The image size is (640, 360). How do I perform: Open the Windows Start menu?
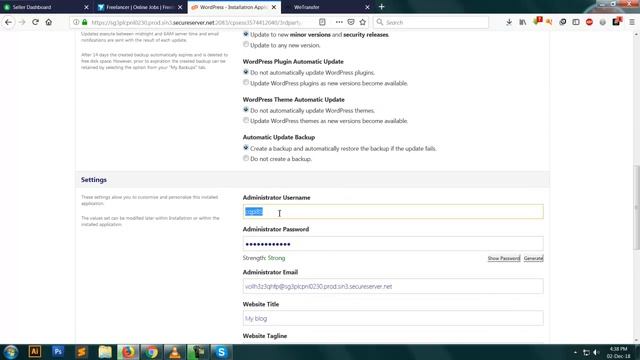[11, 352]
